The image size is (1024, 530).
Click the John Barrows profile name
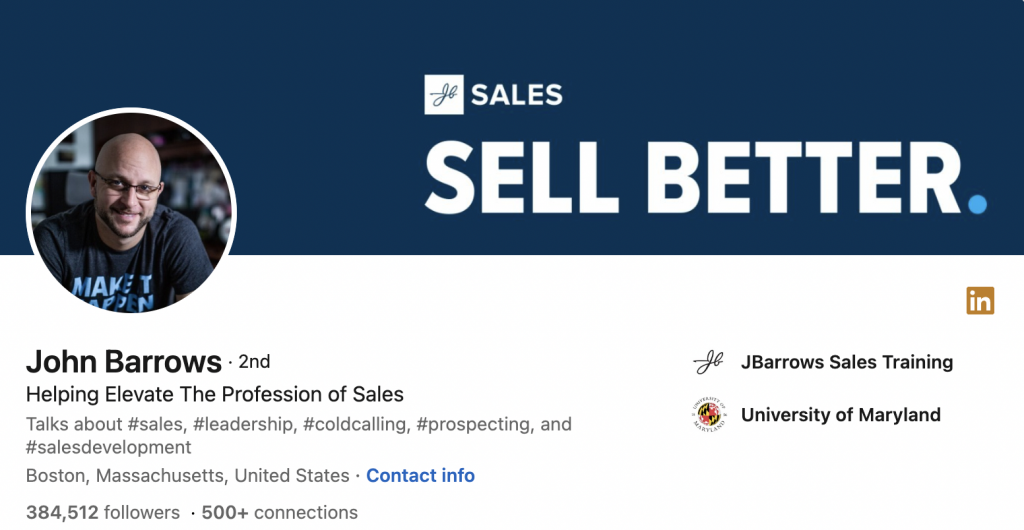124,361
